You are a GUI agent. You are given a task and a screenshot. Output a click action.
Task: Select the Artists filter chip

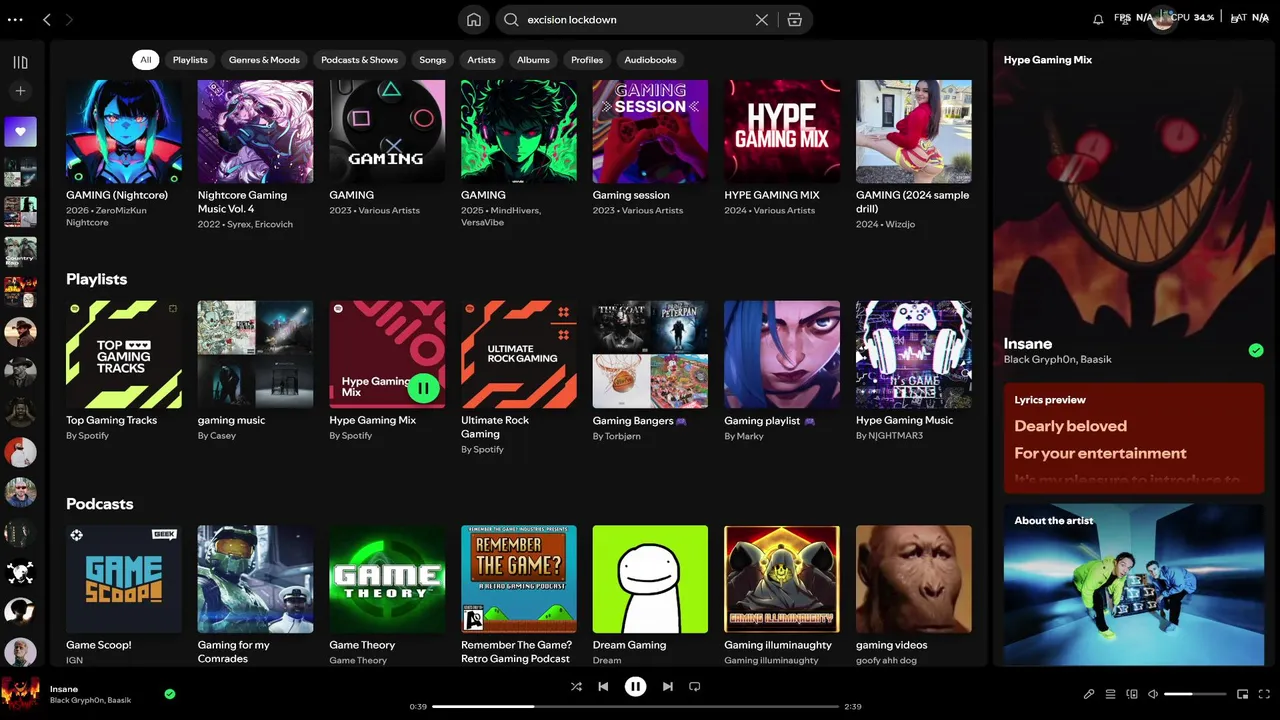[481, 60]
